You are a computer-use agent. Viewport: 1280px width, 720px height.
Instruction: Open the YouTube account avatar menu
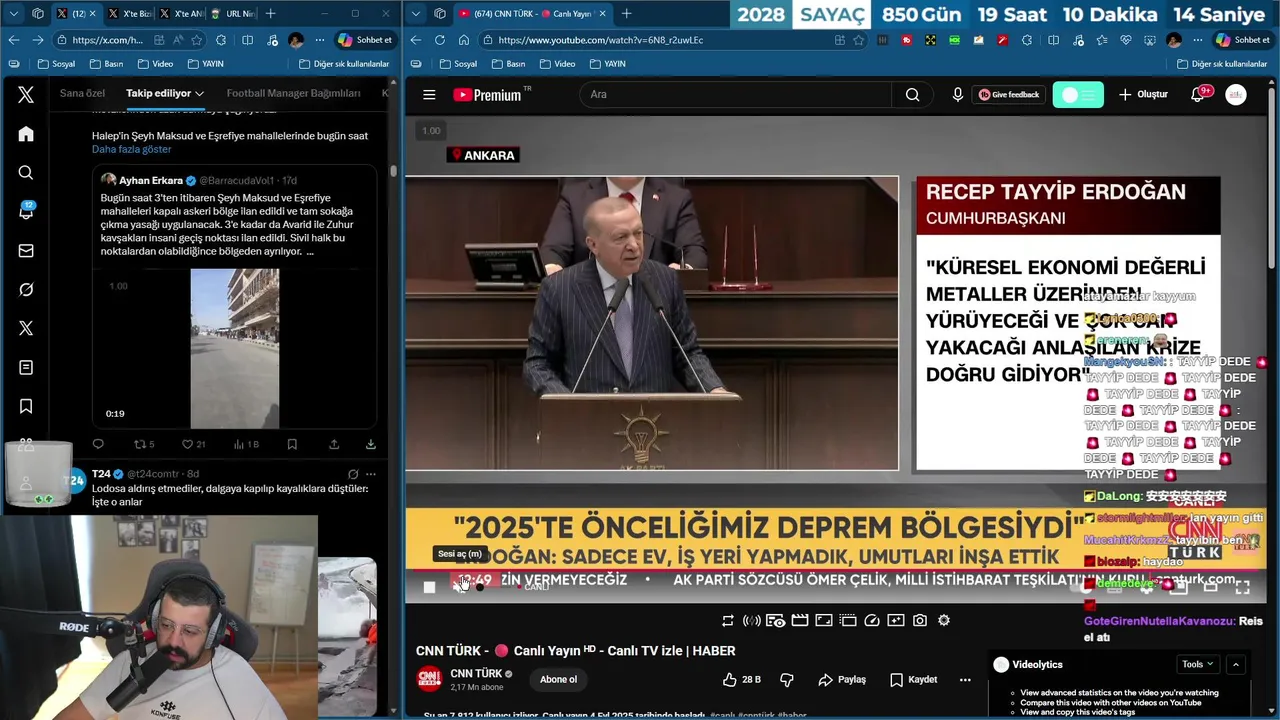click(x=1236, y=95)
